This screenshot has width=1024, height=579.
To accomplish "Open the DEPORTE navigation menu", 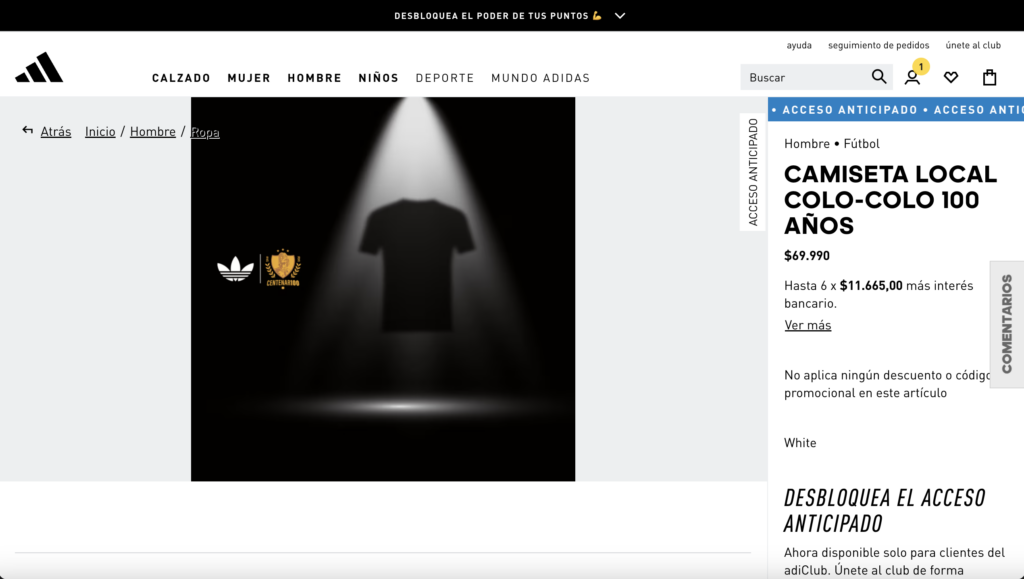I will coord(445,78).
